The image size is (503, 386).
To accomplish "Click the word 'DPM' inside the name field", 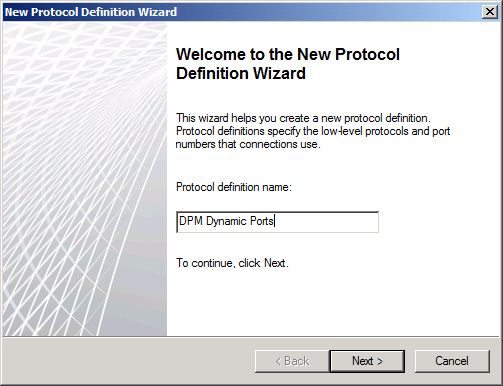I will click(191, 221).
